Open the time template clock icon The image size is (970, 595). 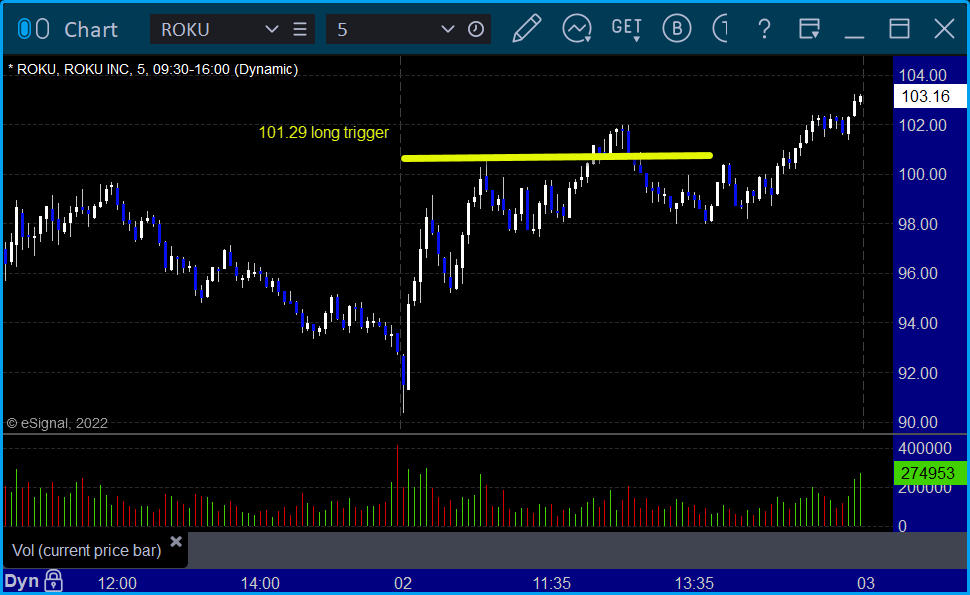[476, 29]
